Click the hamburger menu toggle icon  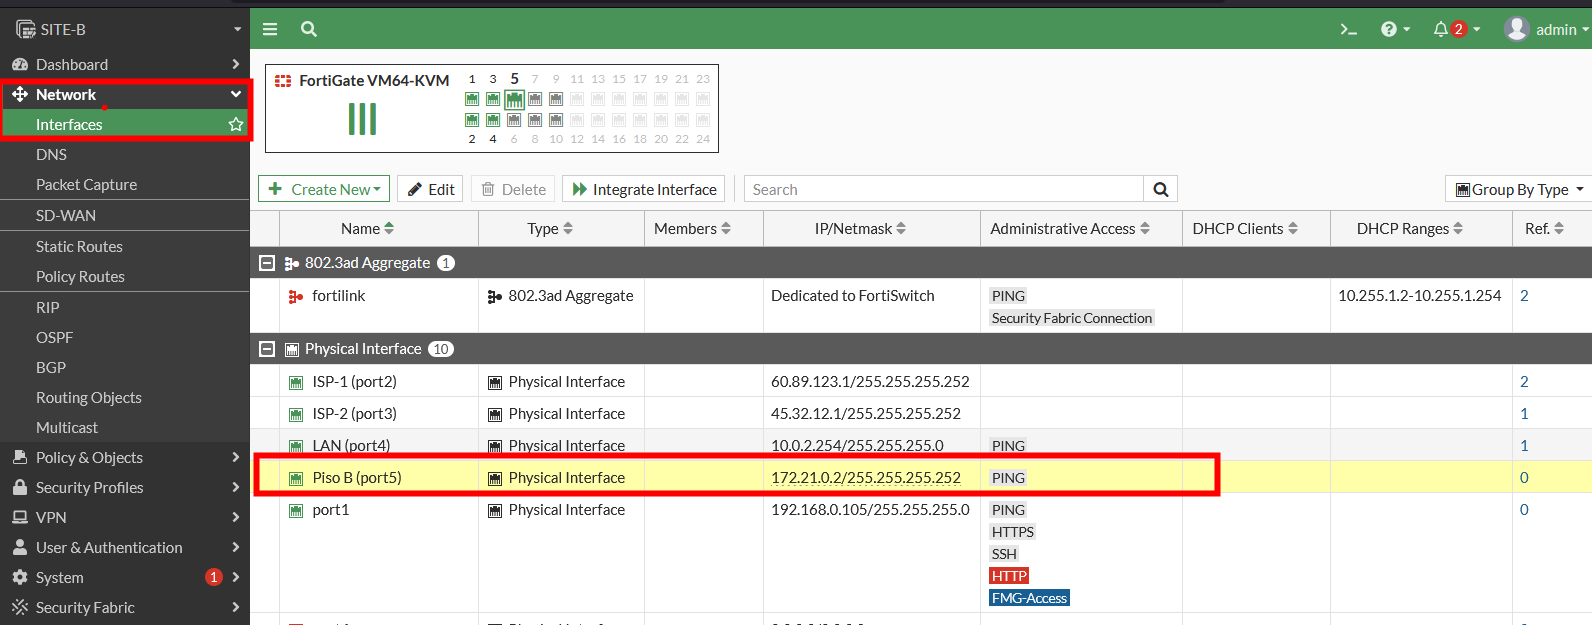point(270,29)
